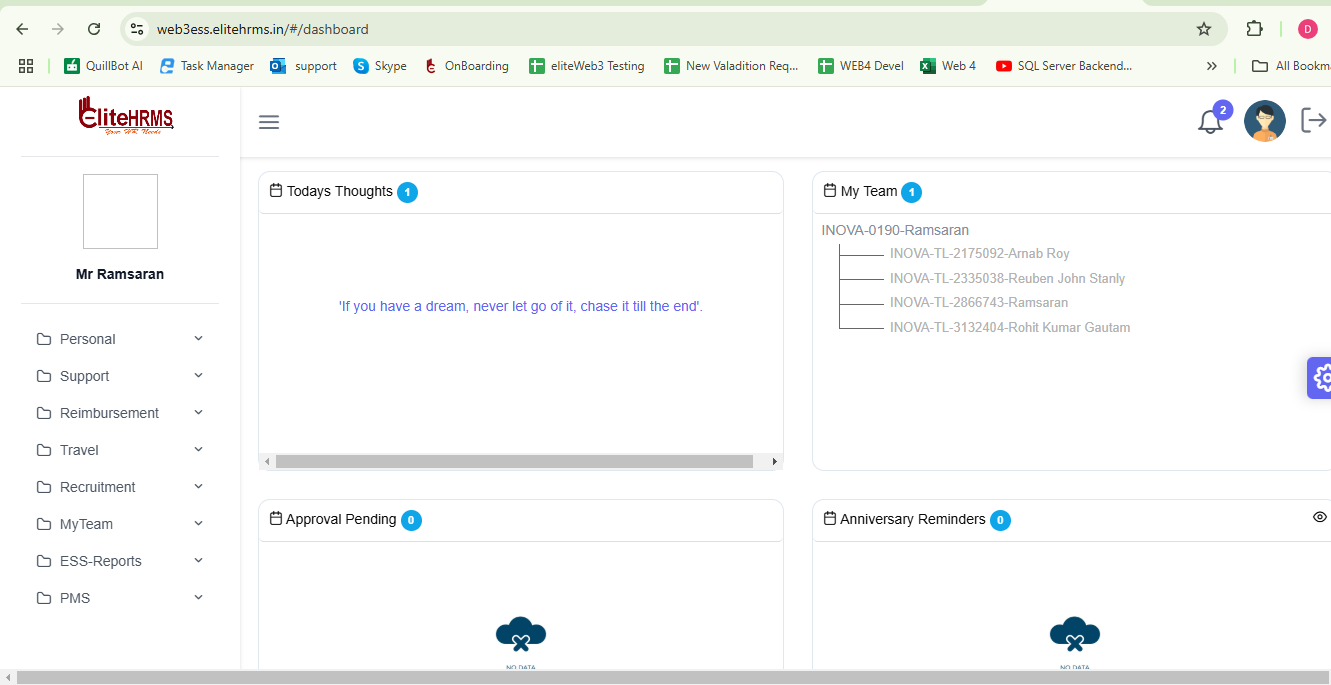Open the Recruitment sidebar menu
The width and height of the screenshot is (1331, 685).
point(97,487)
